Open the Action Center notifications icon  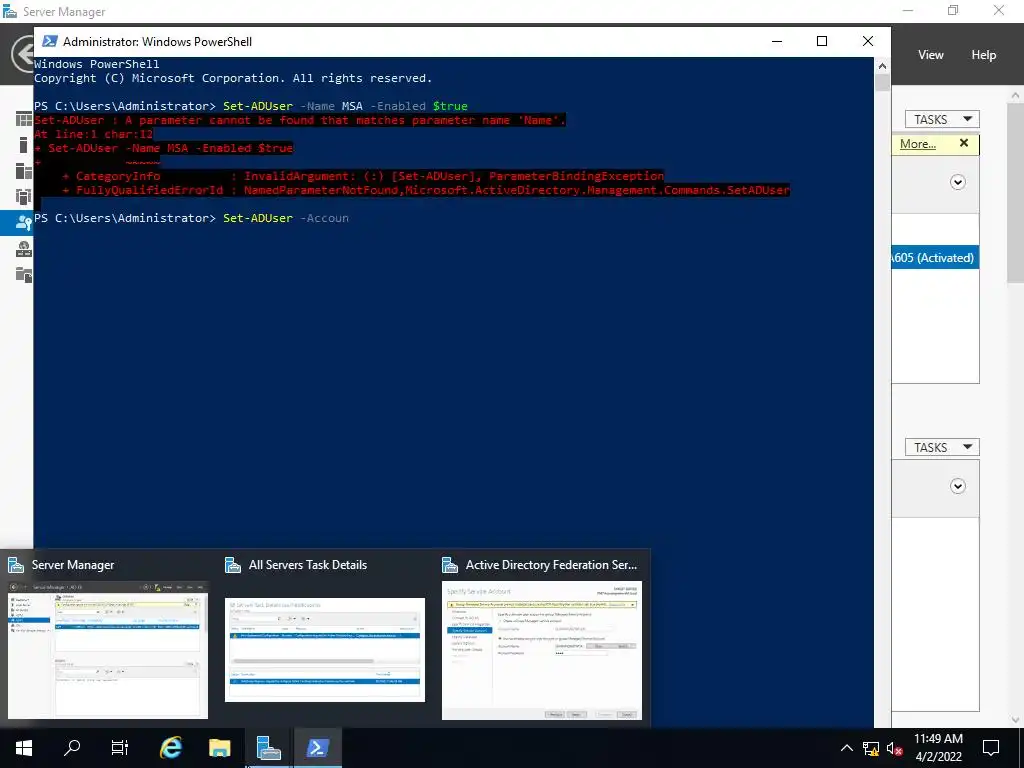991,748
